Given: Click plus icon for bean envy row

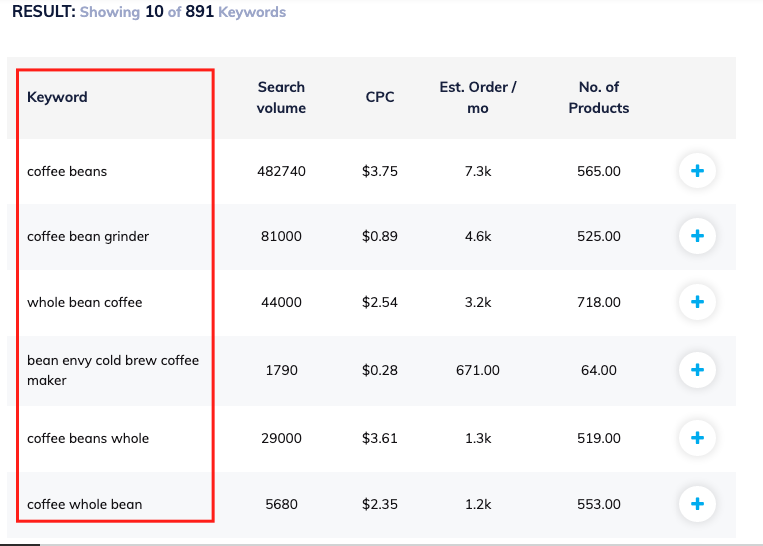Looking at the screenshot, I should pos(697,370).
